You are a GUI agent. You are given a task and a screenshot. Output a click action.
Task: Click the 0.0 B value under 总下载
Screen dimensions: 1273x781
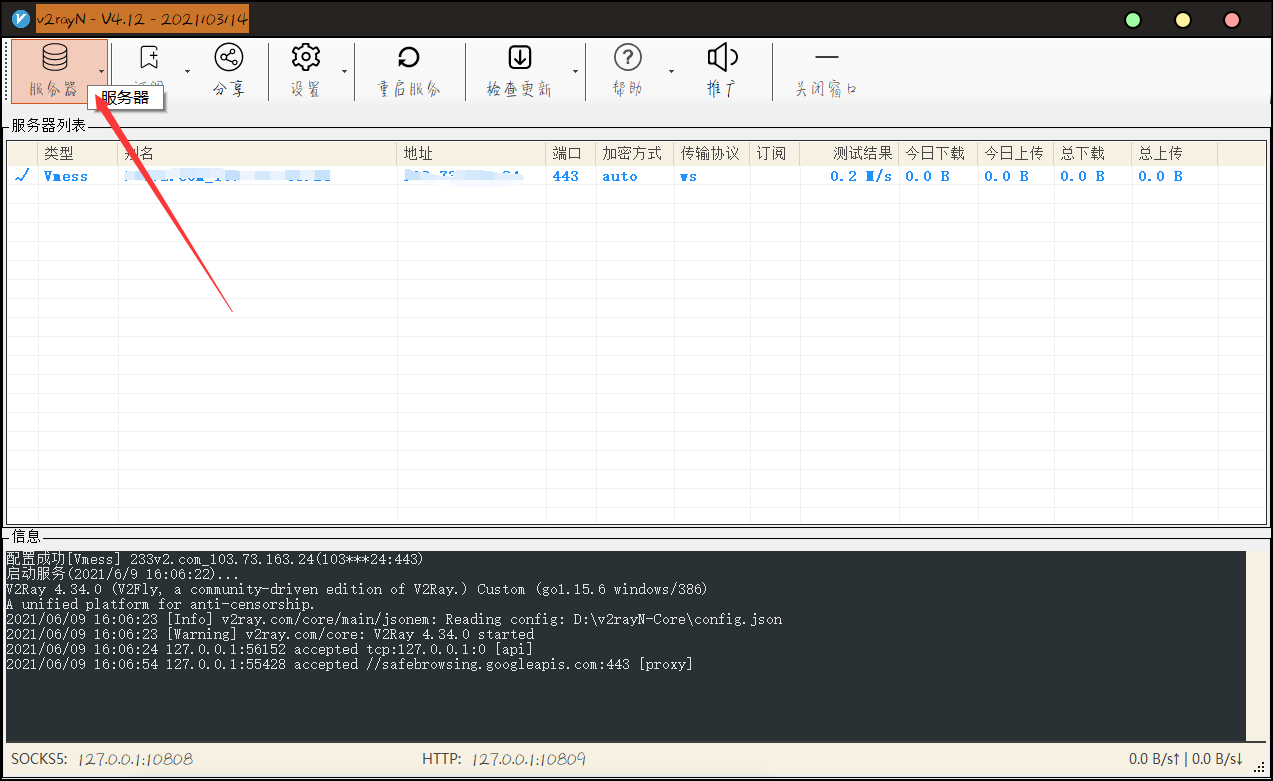[1083, 176]
